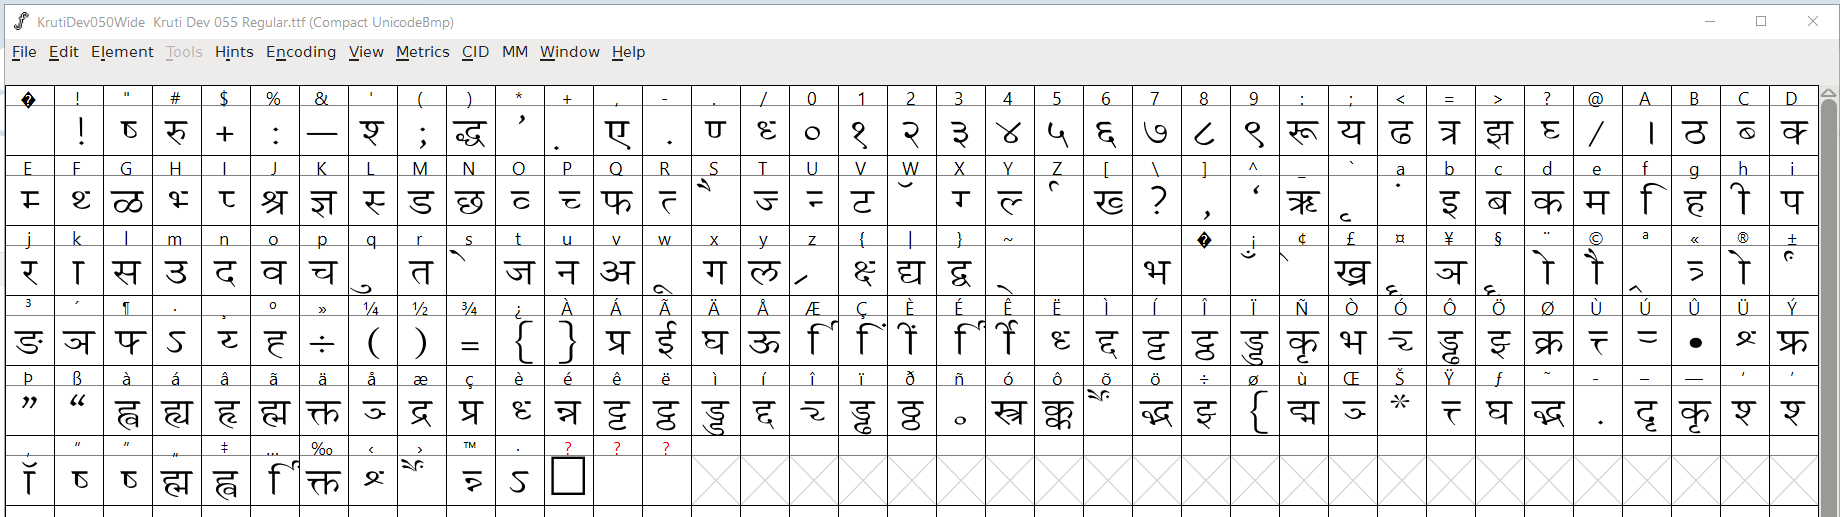This screenshot has height=517, width=1840.
Task: Select the empty box glyph in last row
Action: (x=568, y=477)
